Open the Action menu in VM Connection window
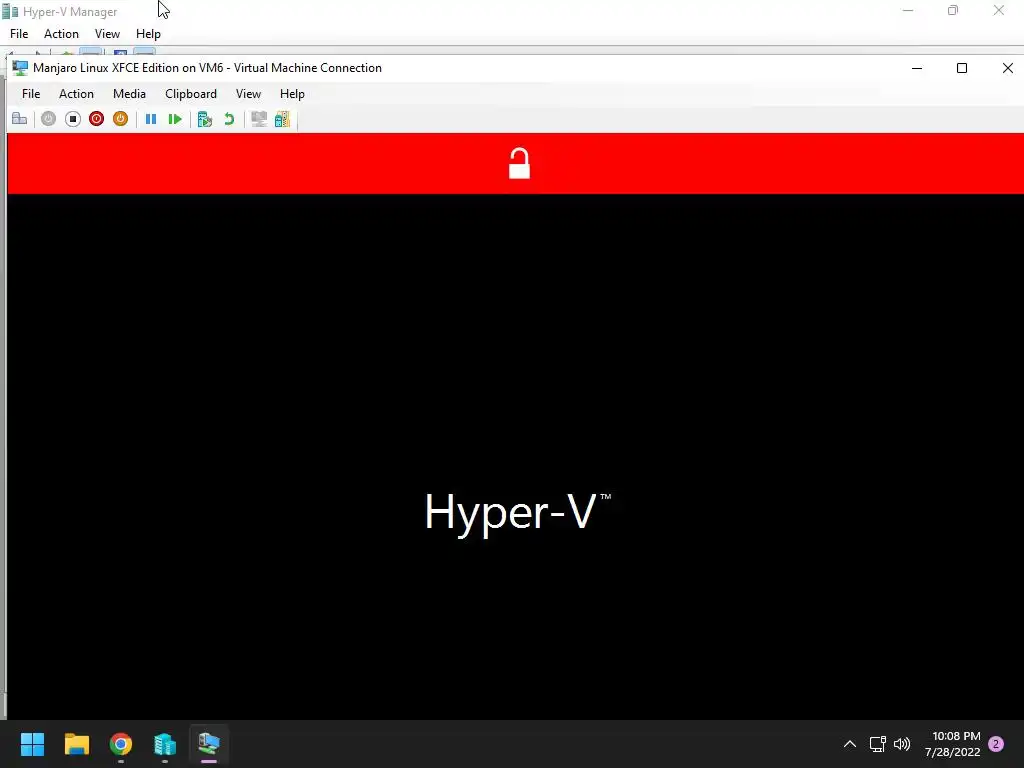The height and width of the screenshot is (768, 1024). 76,94
